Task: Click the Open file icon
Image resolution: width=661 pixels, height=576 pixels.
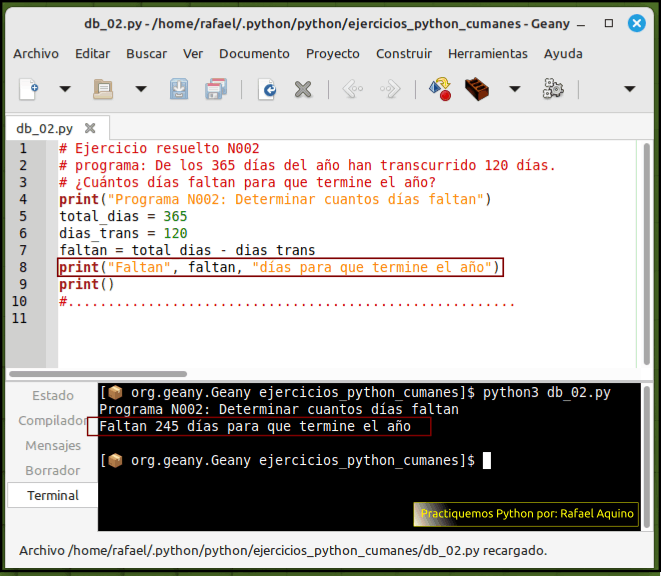Action: coord(103,89)
